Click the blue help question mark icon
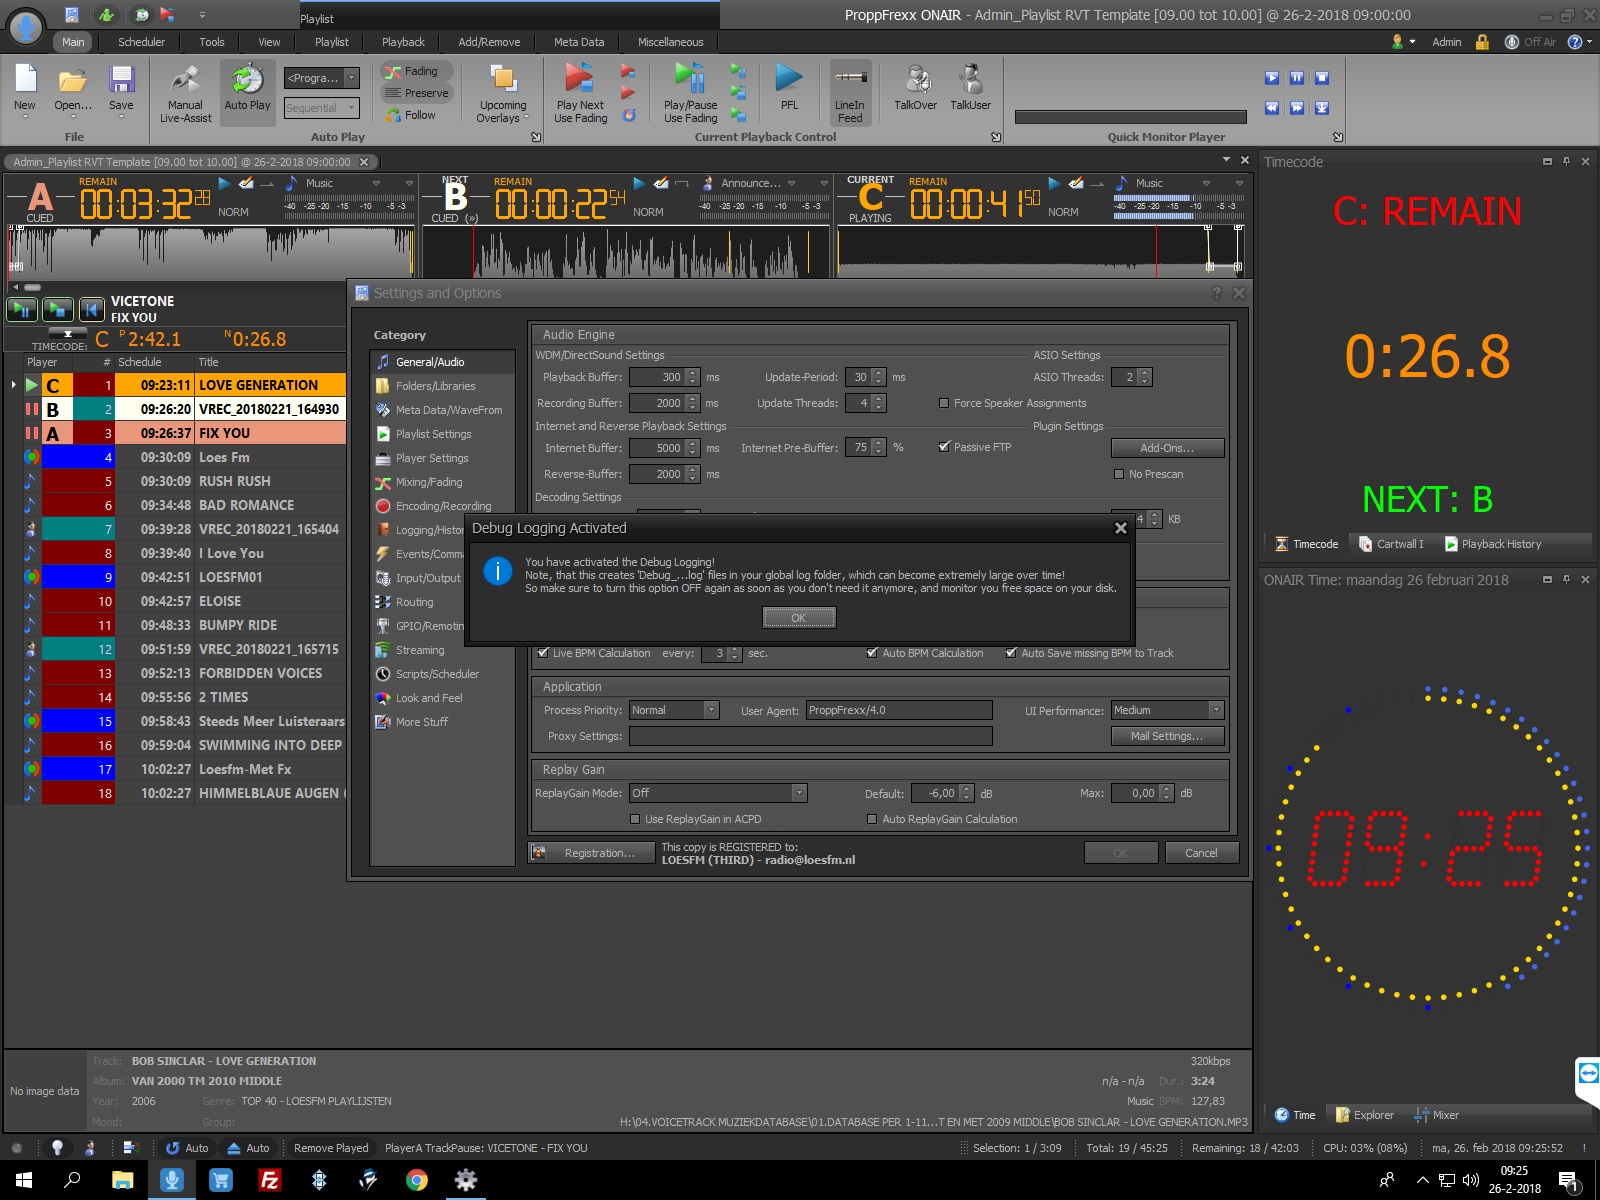1600x1200 pixels. [x=1575, y=42]
